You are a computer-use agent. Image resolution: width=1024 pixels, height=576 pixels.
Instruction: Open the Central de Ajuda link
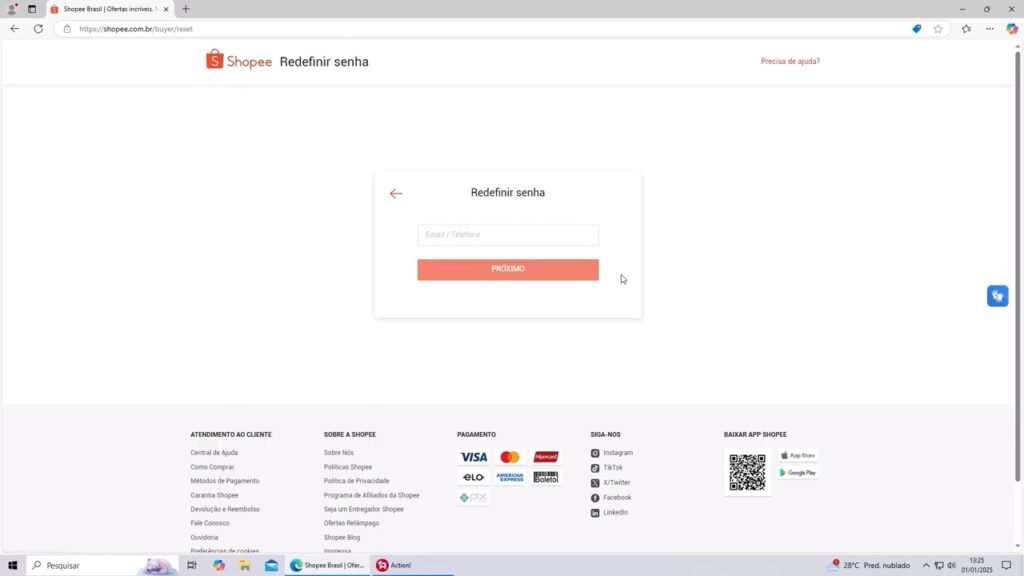[x=214, y=453]
